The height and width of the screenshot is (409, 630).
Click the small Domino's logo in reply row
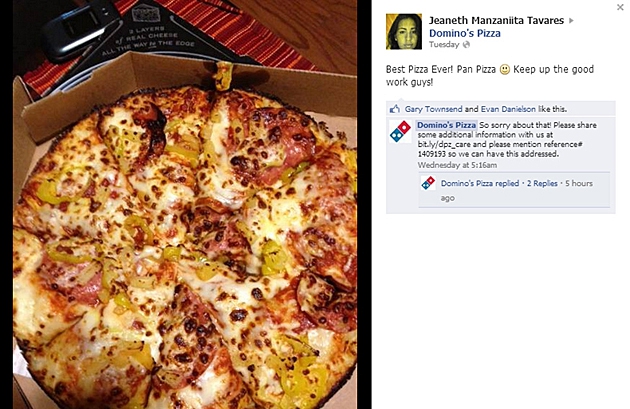(x=428, y=183)
